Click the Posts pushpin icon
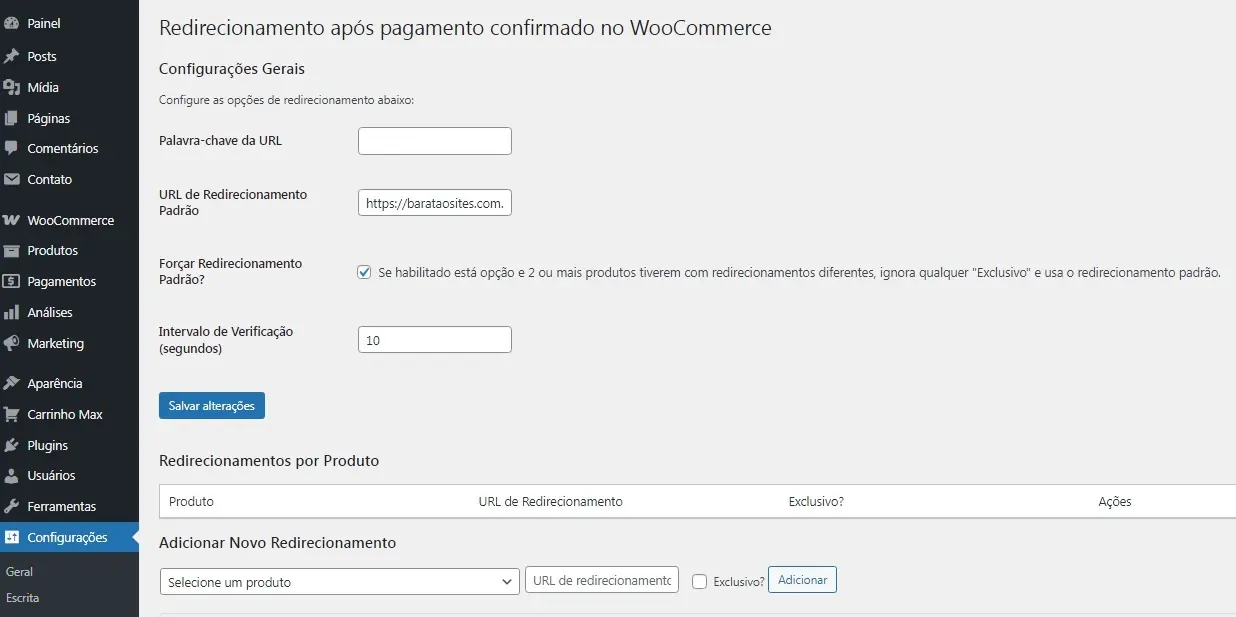 tap(12, 56)
